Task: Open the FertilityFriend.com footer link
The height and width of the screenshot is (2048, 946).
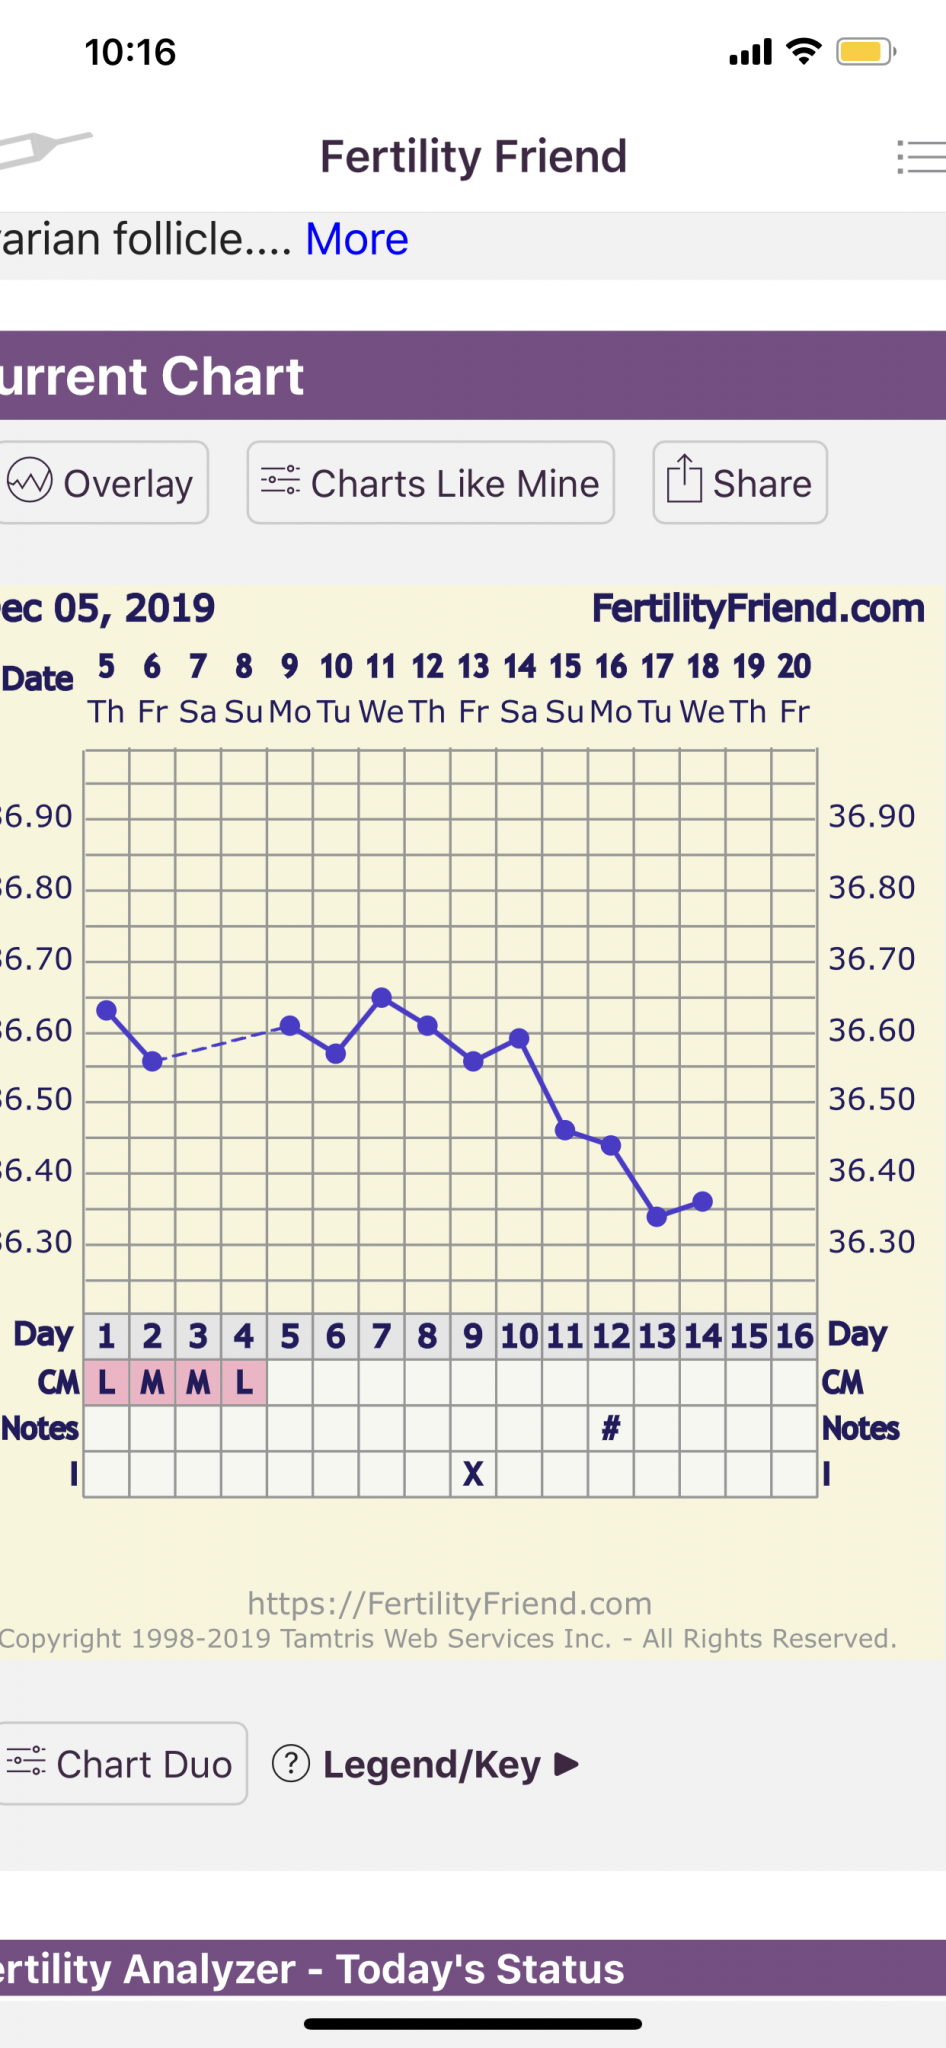Action: point(449,1603)
